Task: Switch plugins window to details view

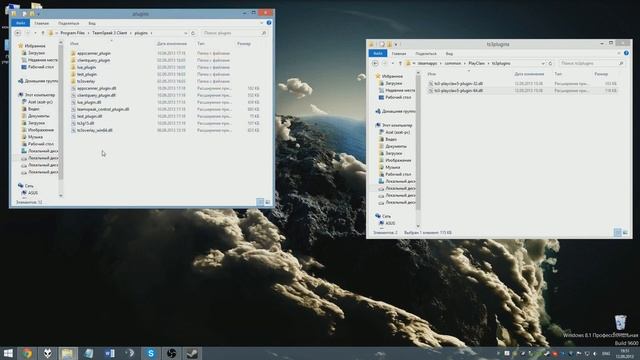Action: pyautogui.click(x=260, y=202)
